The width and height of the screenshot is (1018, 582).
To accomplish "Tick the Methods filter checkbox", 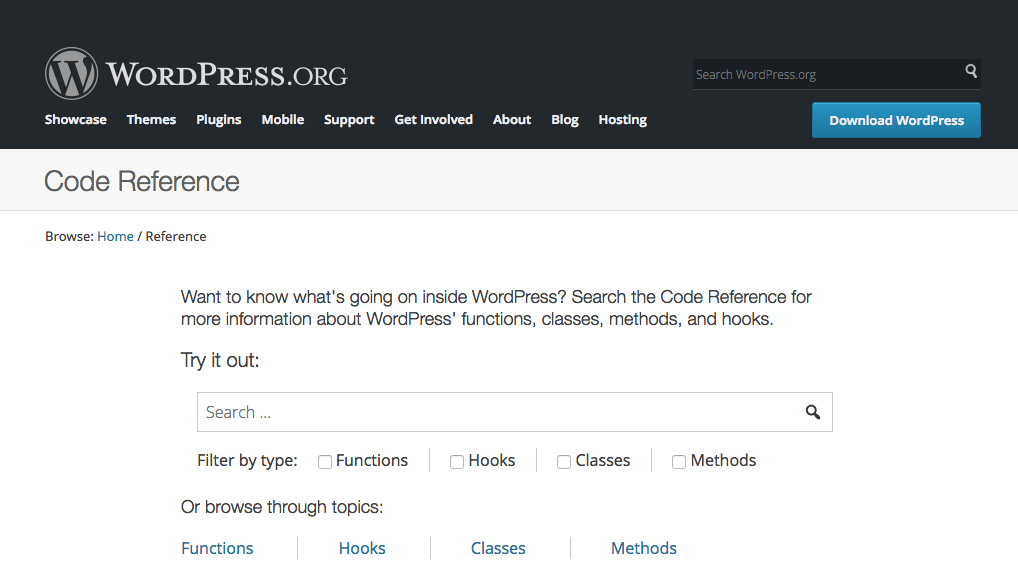I will [x=679, y=462].
